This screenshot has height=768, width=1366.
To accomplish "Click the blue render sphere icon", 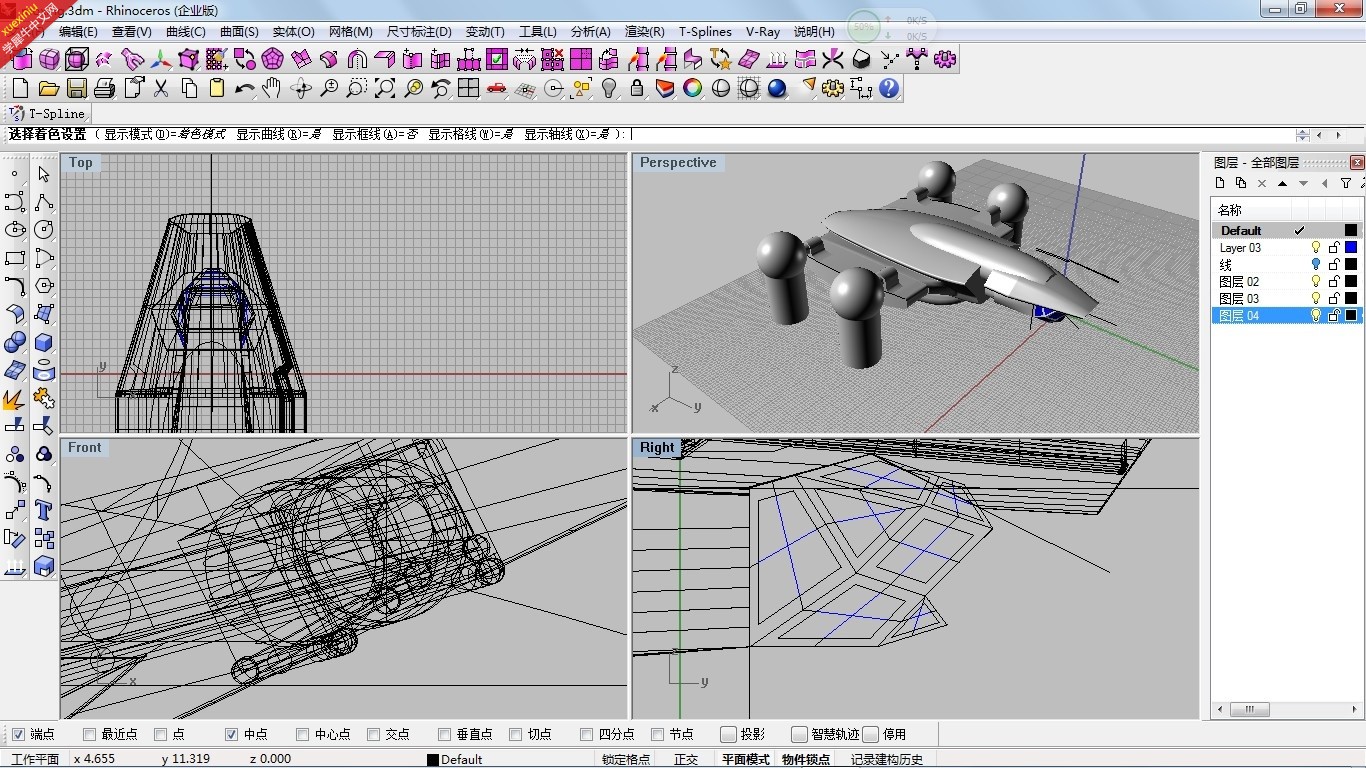I will pyautogui.click(x=777, y=89).
